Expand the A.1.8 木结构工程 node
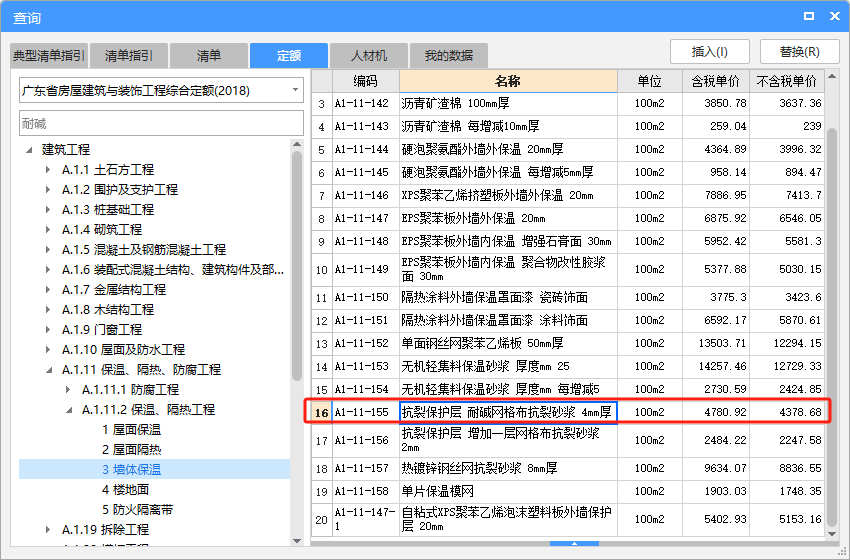The image size is (850, 560). click(x=49, y=310)
